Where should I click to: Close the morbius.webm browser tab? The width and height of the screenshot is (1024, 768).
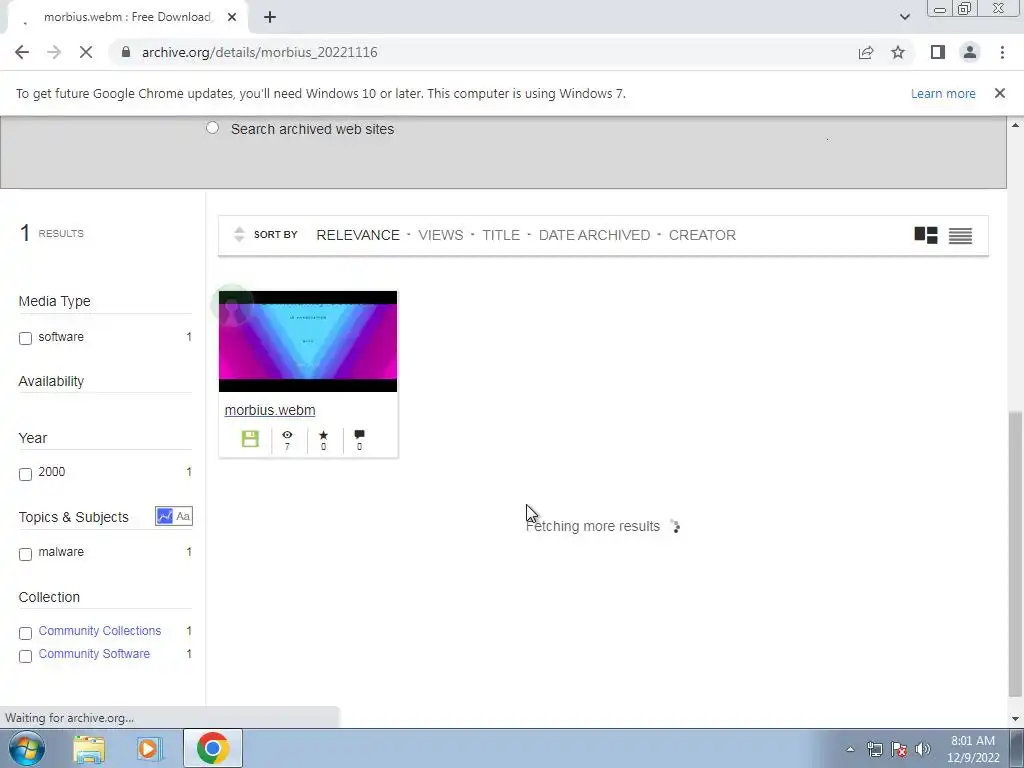[x=232, y=18]
